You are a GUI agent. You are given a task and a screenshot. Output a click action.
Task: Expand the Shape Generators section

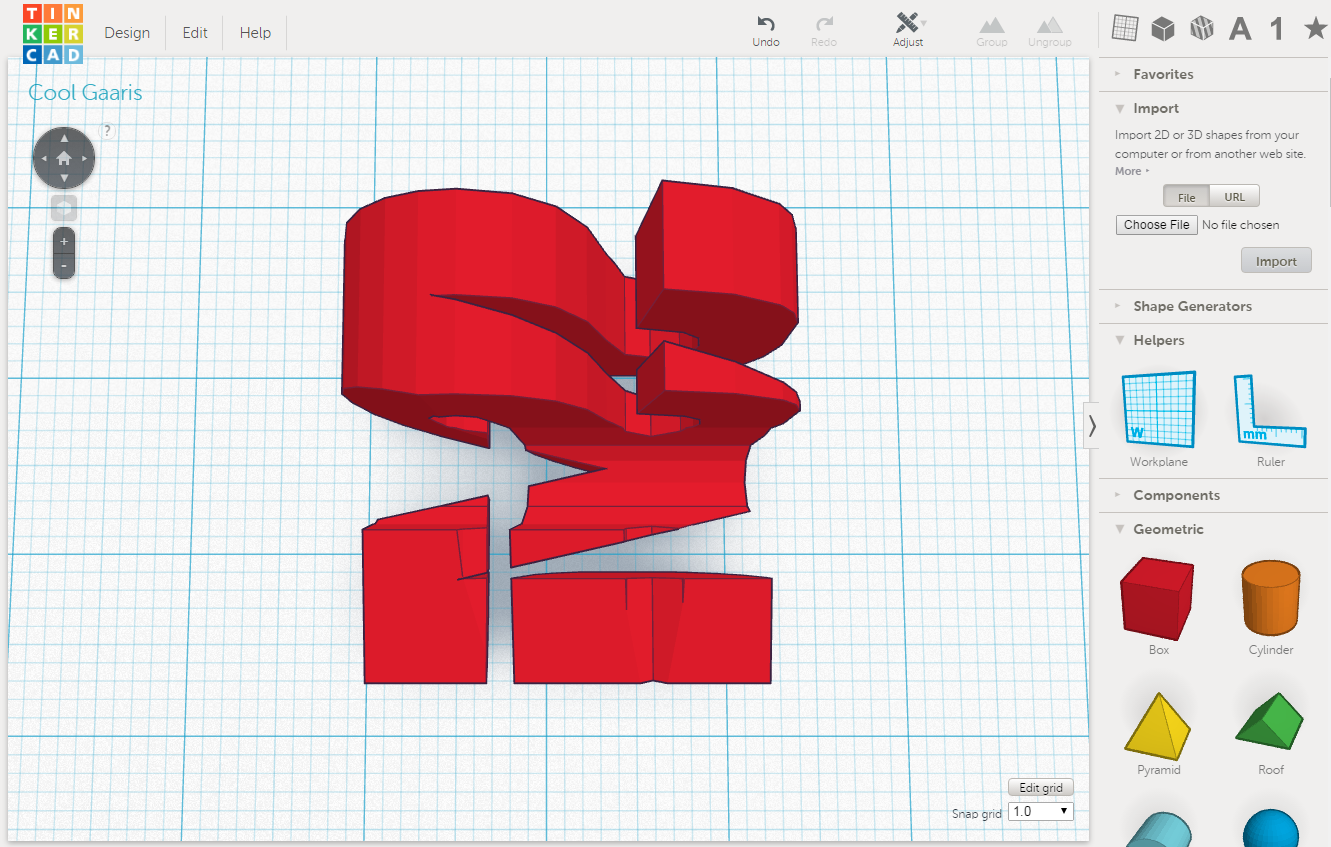pos(1192,306)
